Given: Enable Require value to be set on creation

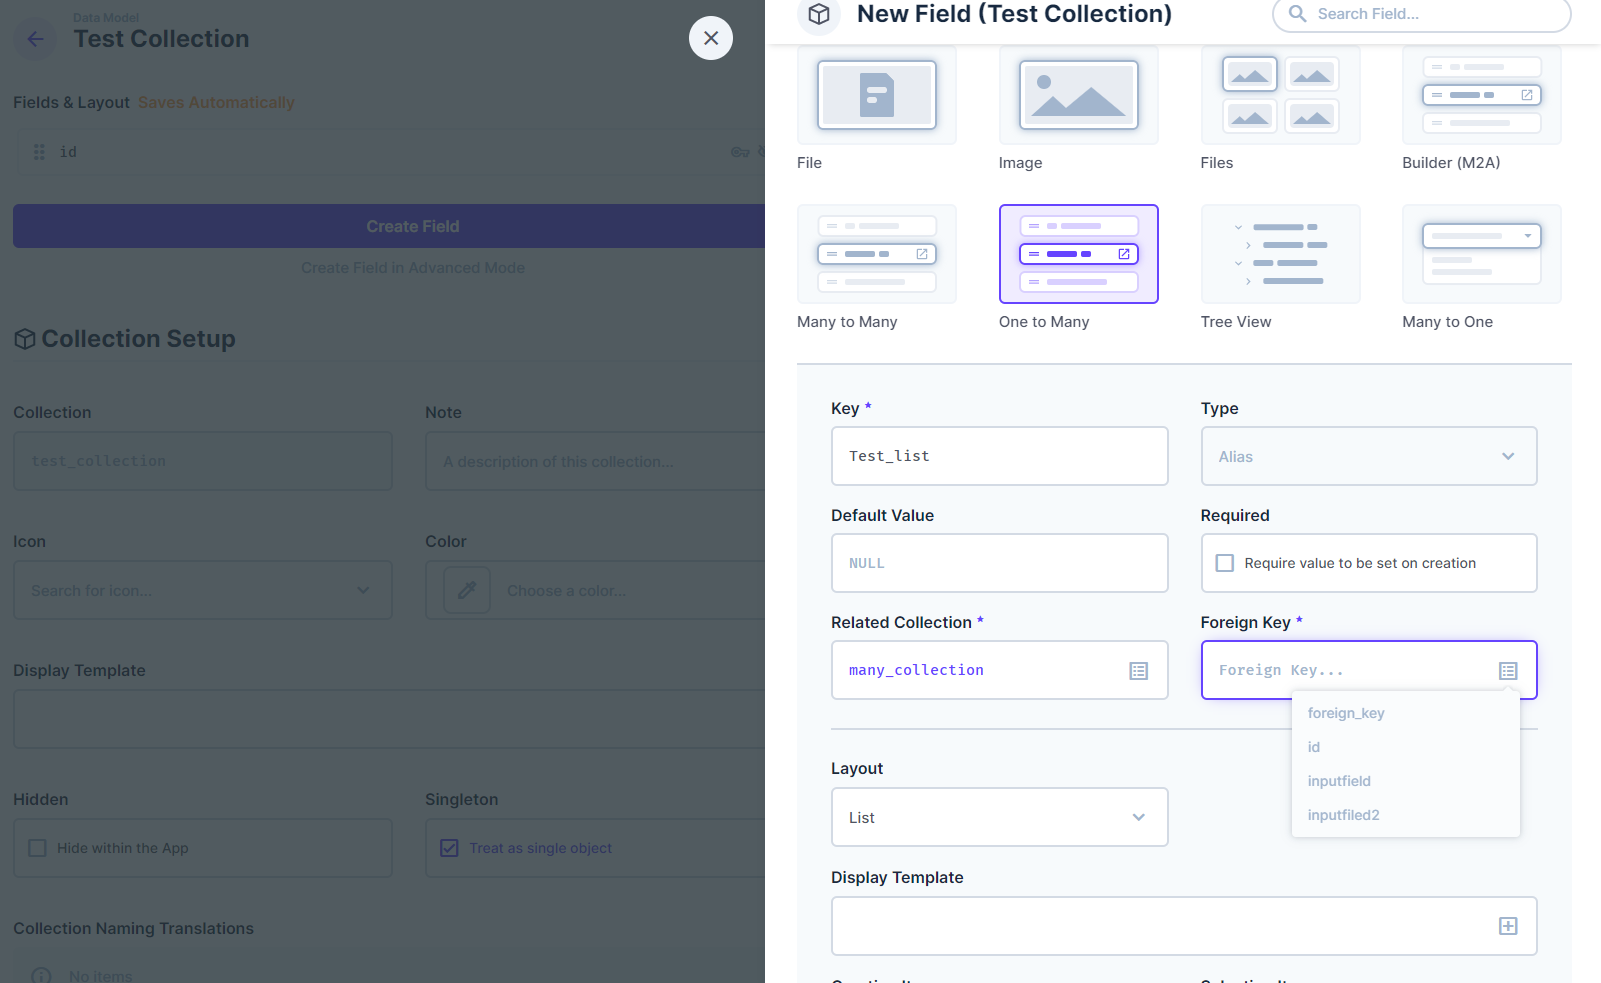Looking at the screenshot, I should [1224, 562].
